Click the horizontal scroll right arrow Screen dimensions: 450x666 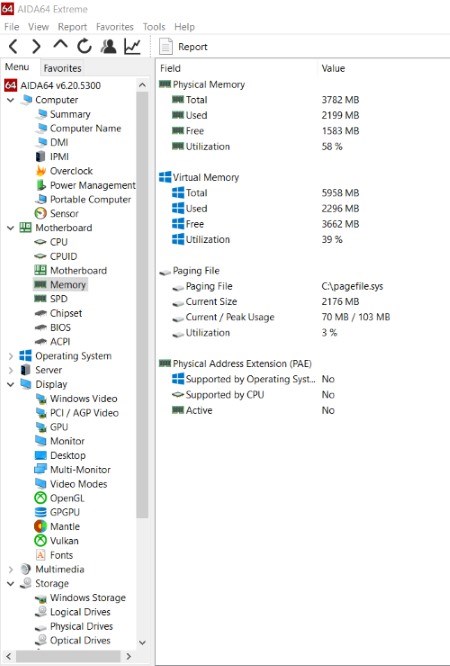pos(129,656)
